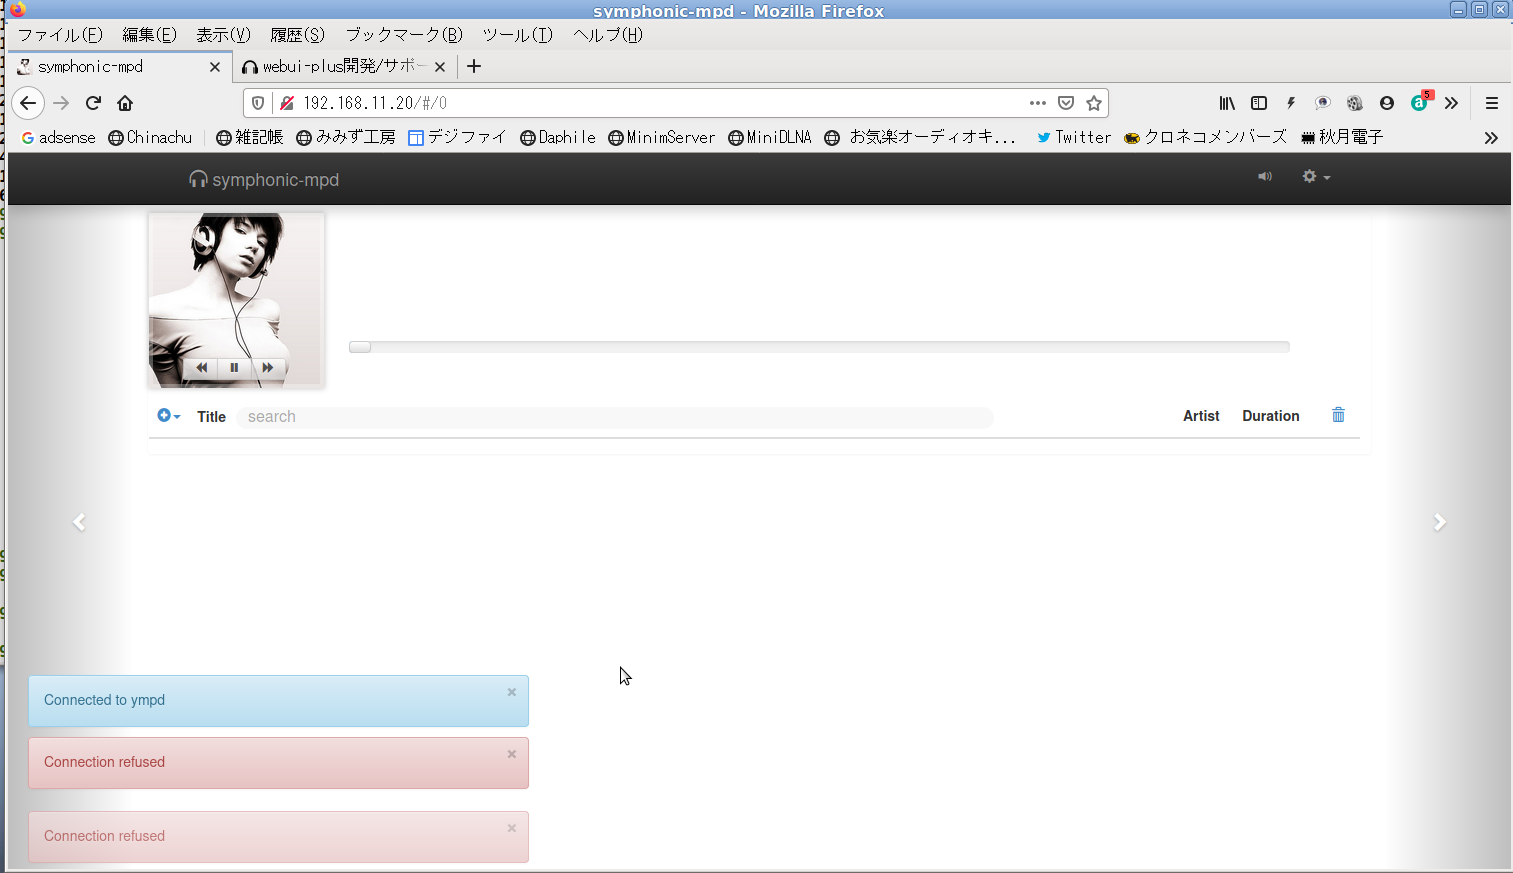Go to previous panel with left chevron
This screenshot has height=873, width=1513.
[x=79, y=522]
